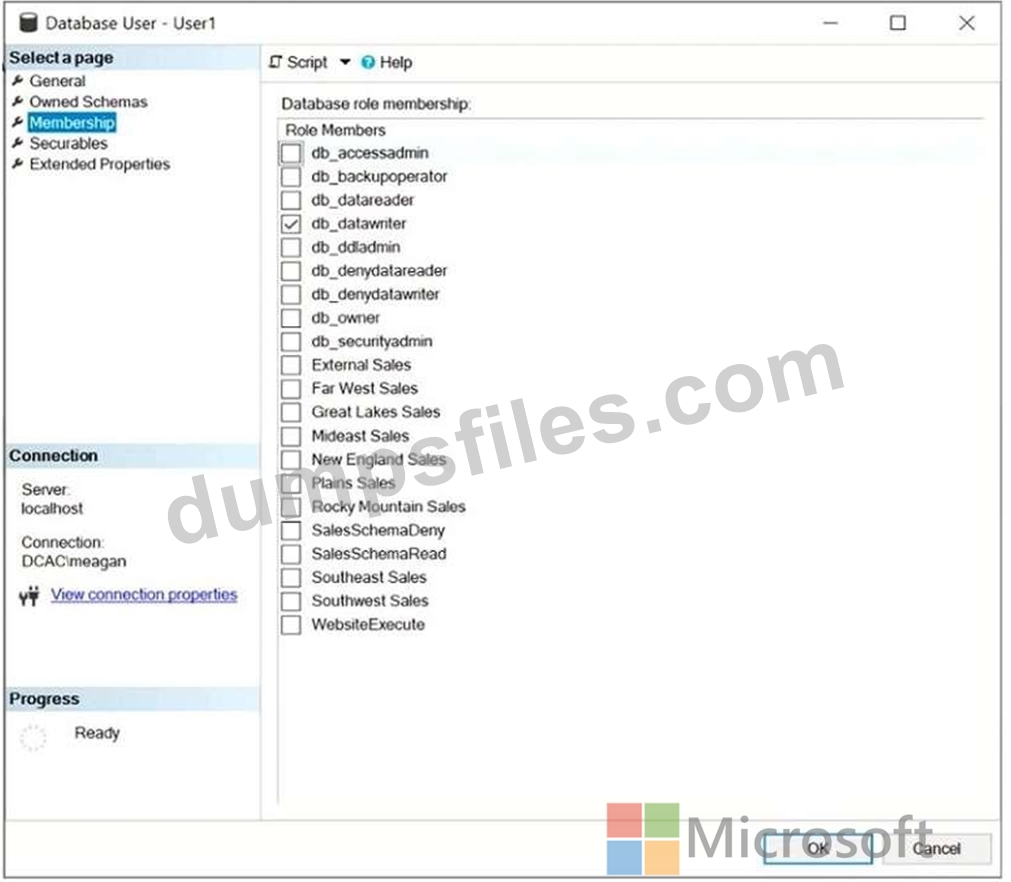Screen dimensions: 1011x882
Task: Click the database icon in title bar
Action: [x=29, y=22]
